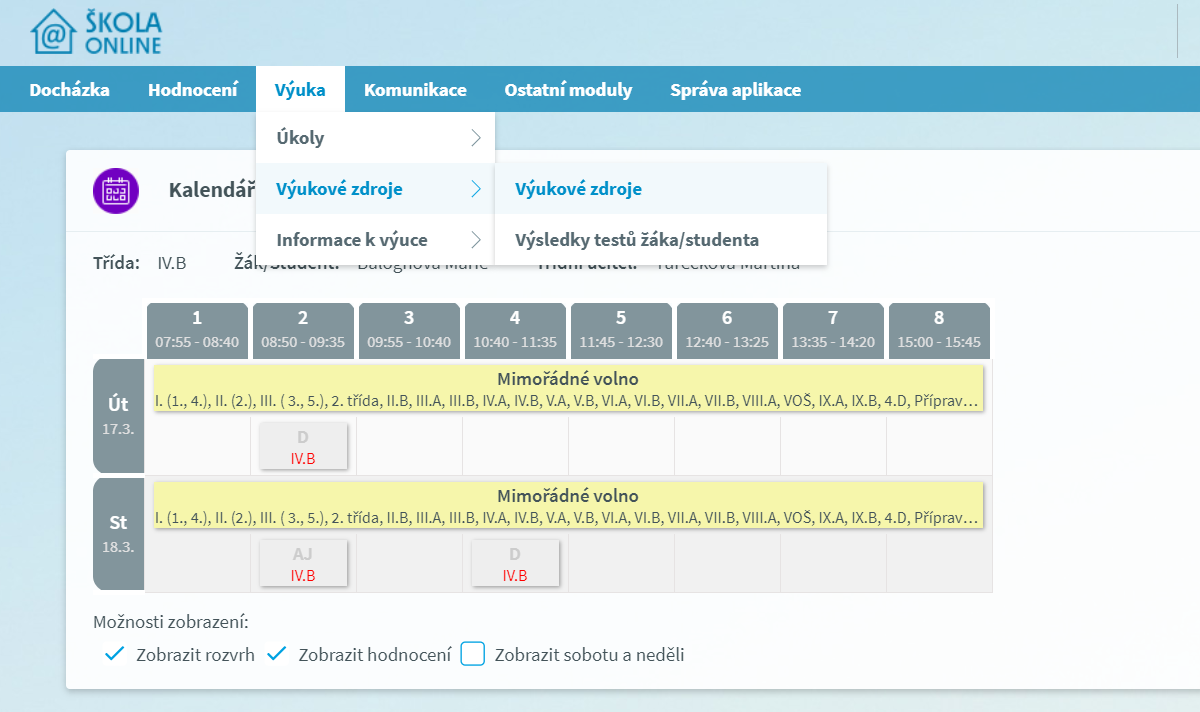Image resolution: width=1200 pixels, height=712 pixels.
Task: Select Výsledky testů žáka/studenta
Action: click(x=639, y=240)
